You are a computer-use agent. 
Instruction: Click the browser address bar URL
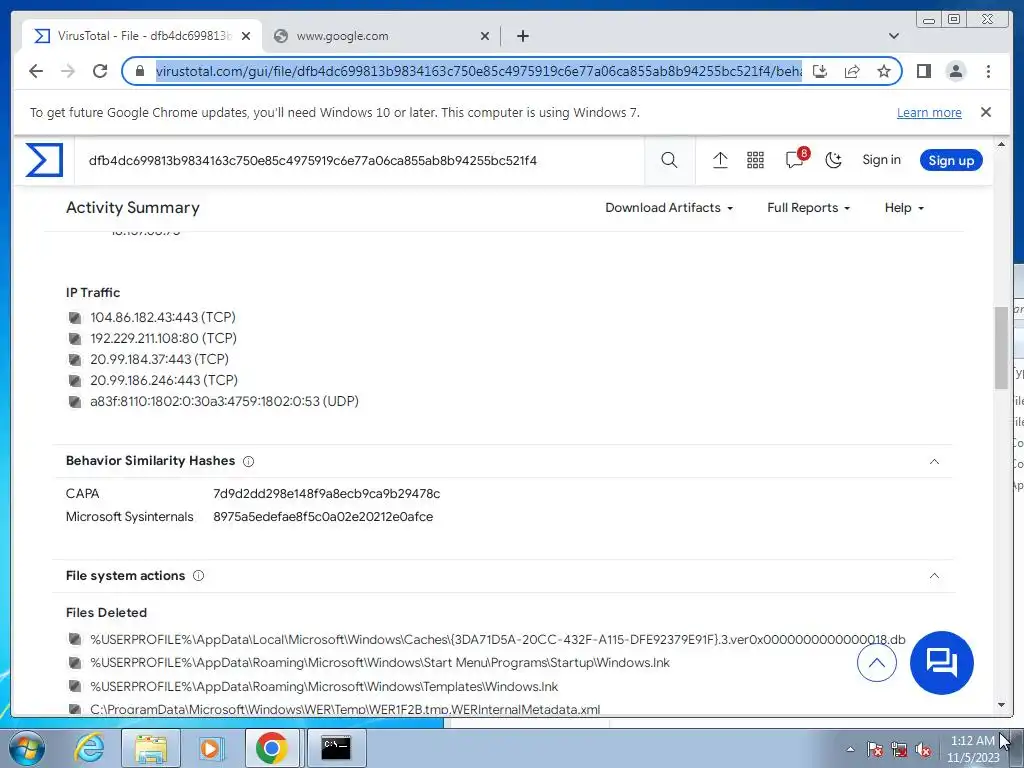tap(478, 71)
